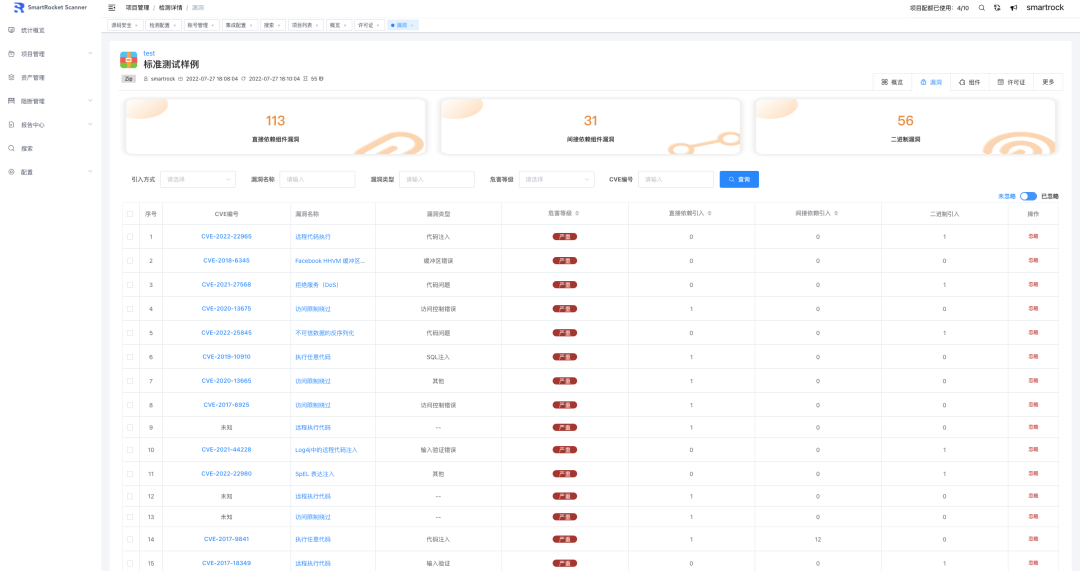Click the blue 查询 button
Image resolution: width=1080 pixels, height=571 pixels.
tap(739, 180)
